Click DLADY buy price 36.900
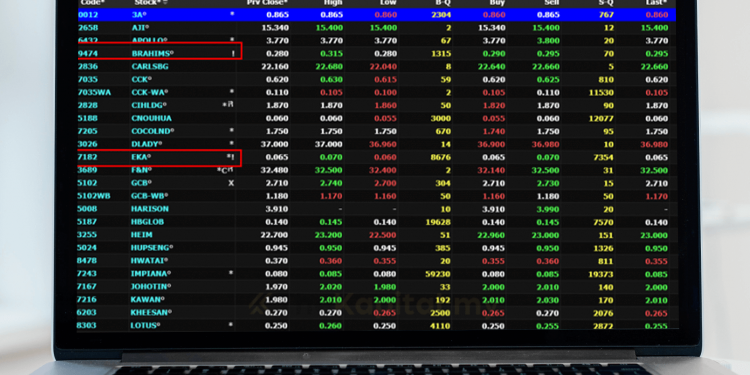The height and width of the screenshot is (375, 750). click(491, 144)
